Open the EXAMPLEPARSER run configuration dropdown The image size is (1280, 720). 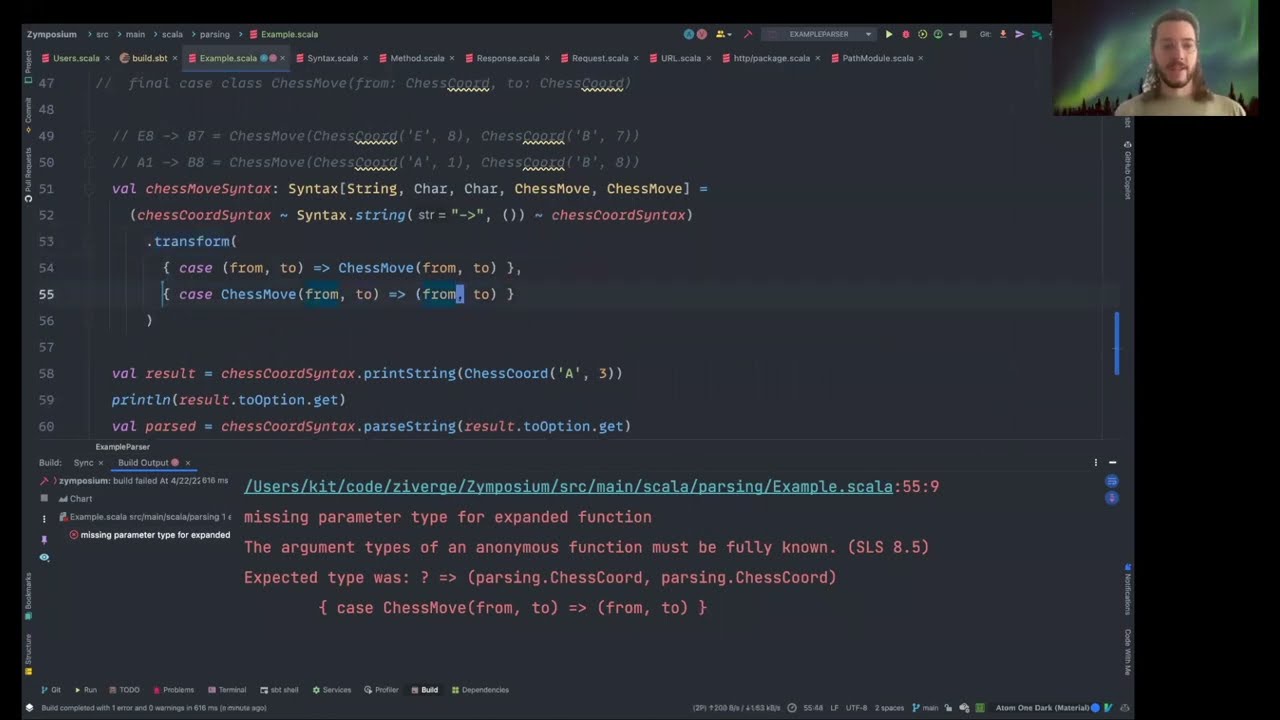pyautogui.click(x=868, y=33)
